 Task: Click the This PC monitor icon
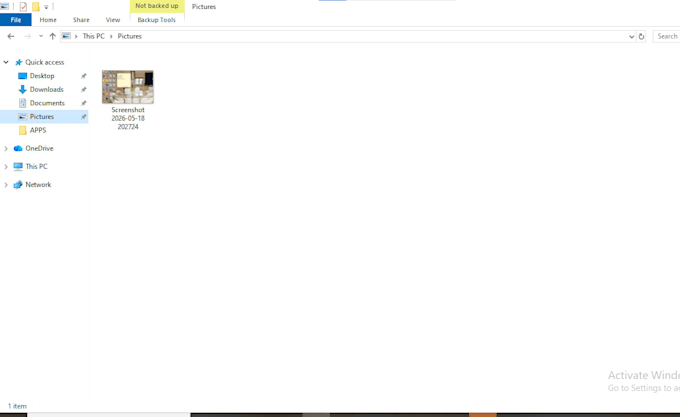pyautogui.click(x=18, y=166)
